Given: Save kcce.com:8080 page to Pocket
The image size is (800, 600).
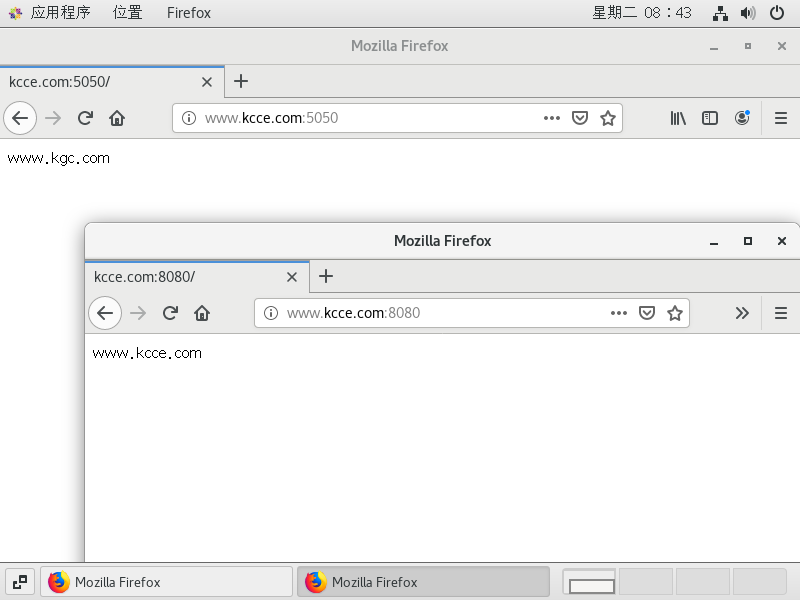Looking at the screenshot, I should coord(647,313).
